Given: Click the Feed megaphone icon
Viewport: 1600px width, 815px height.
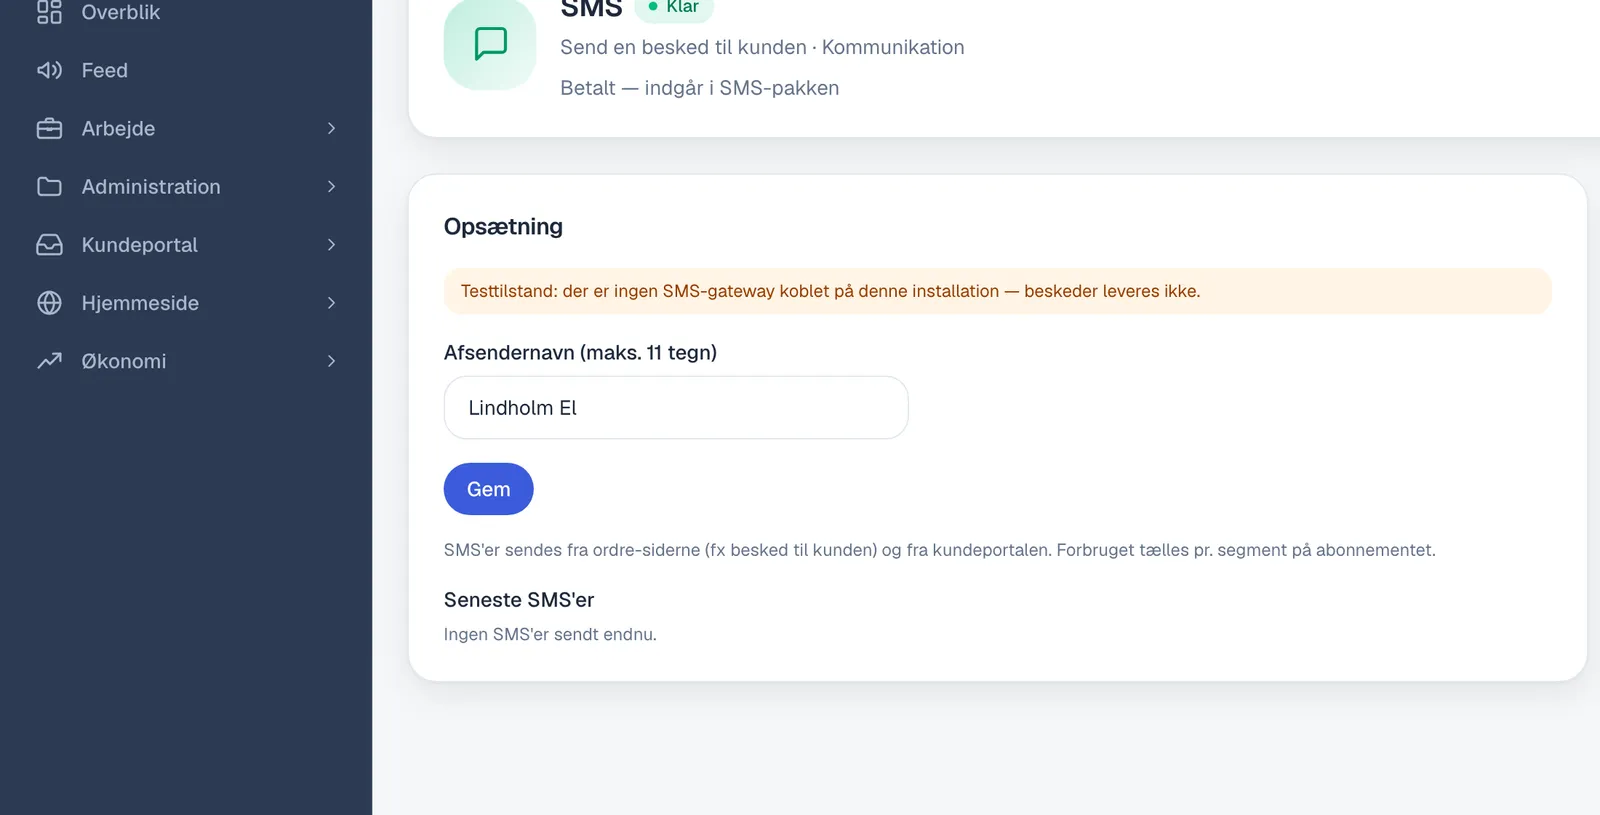Looking at the screenshot, I should pyautogui.click(x=49, y=70).
